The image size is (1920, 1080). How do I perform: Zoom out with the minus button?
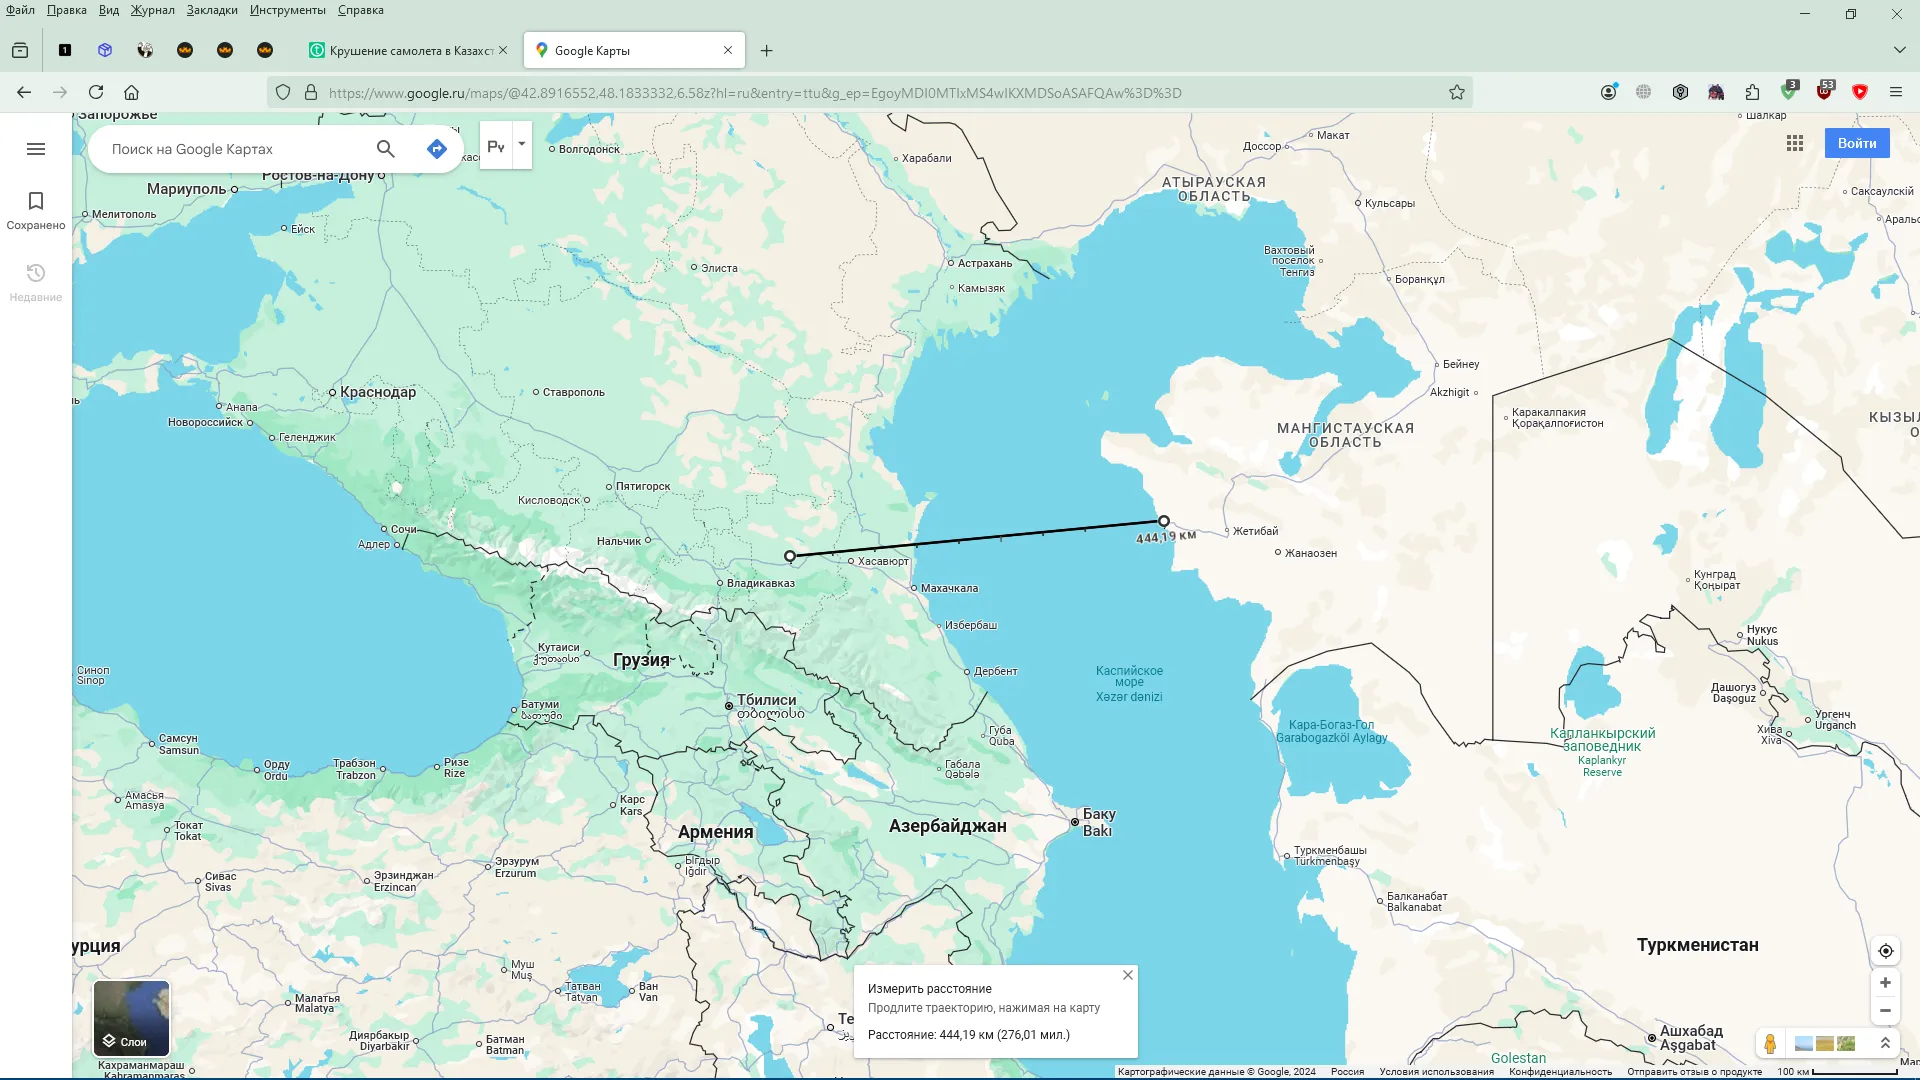(x=1885, y=1011)
